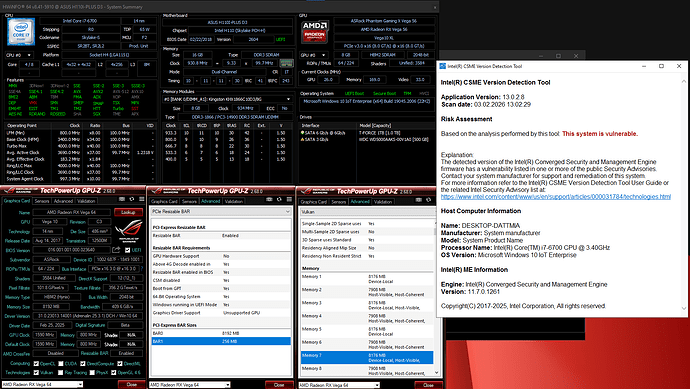Click refresh icon in middle GPU-Z window
Screen dimensions: 690x389
pyautogui.click(x=279, y=199)
